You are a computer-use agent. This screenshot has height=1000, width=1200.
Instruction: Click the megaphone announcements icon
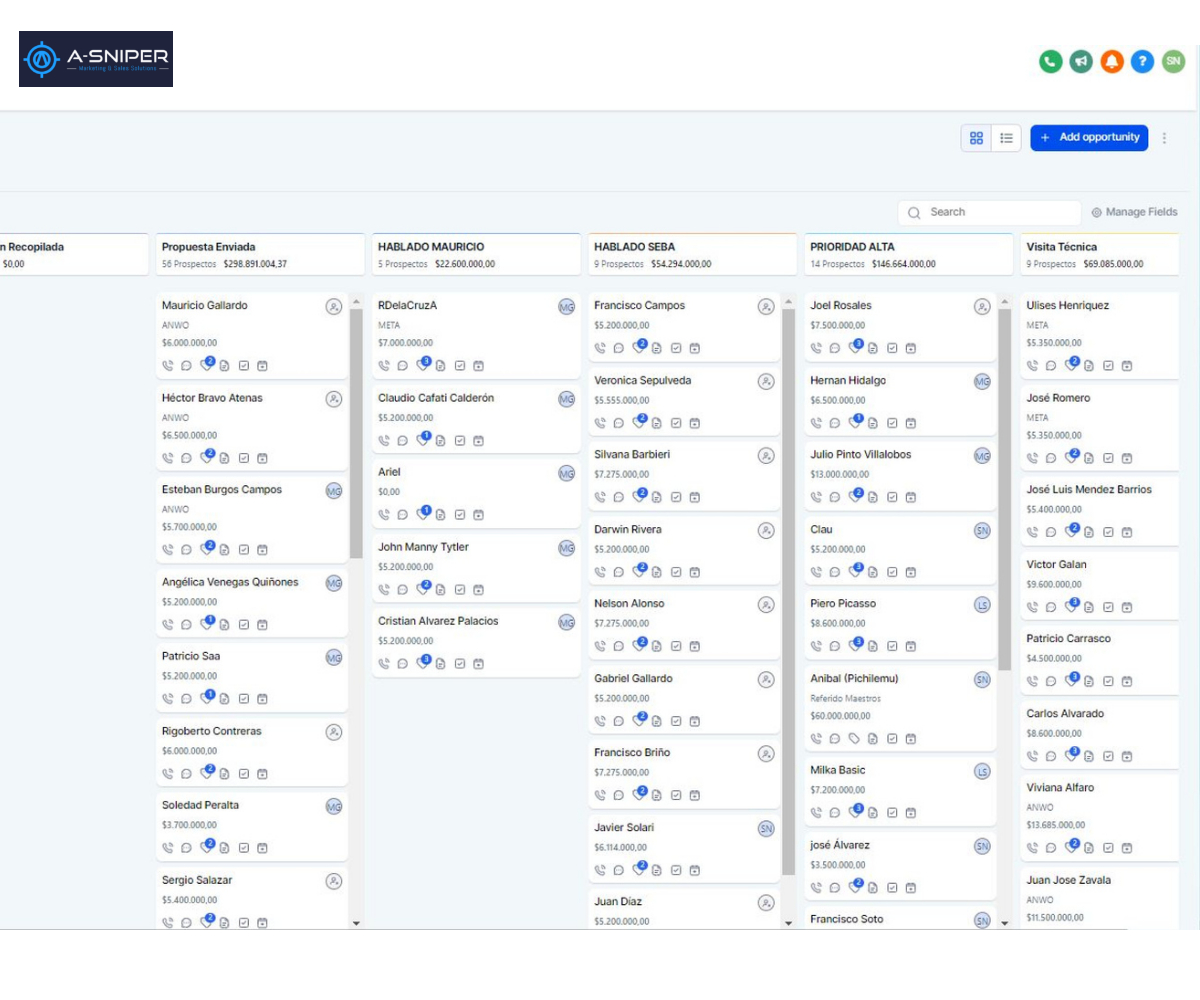(x=1080, y=61)
